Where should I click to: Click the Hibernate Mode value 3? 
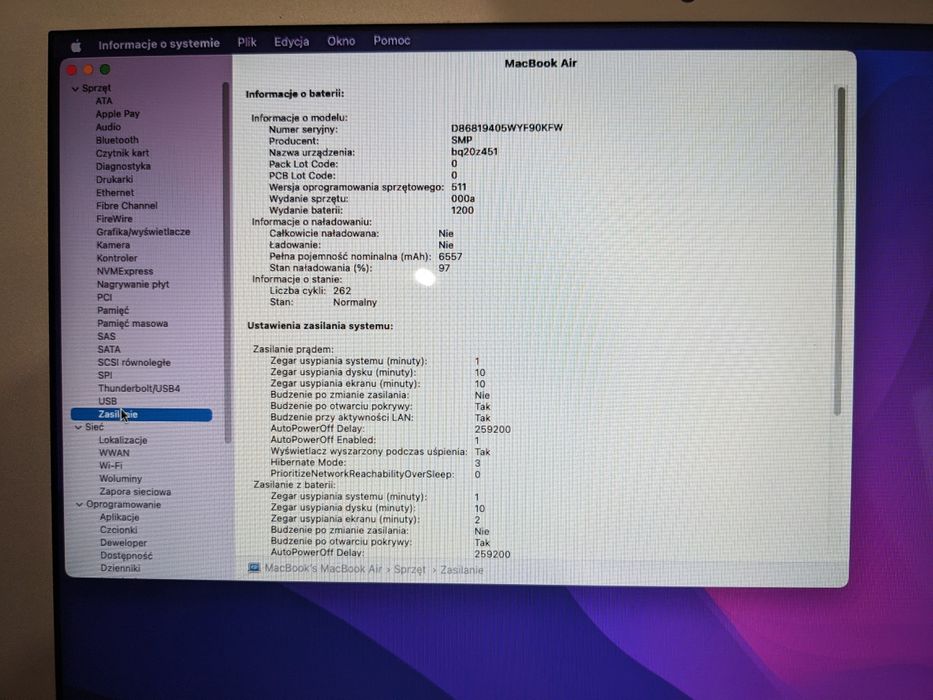tap(478, 463)
